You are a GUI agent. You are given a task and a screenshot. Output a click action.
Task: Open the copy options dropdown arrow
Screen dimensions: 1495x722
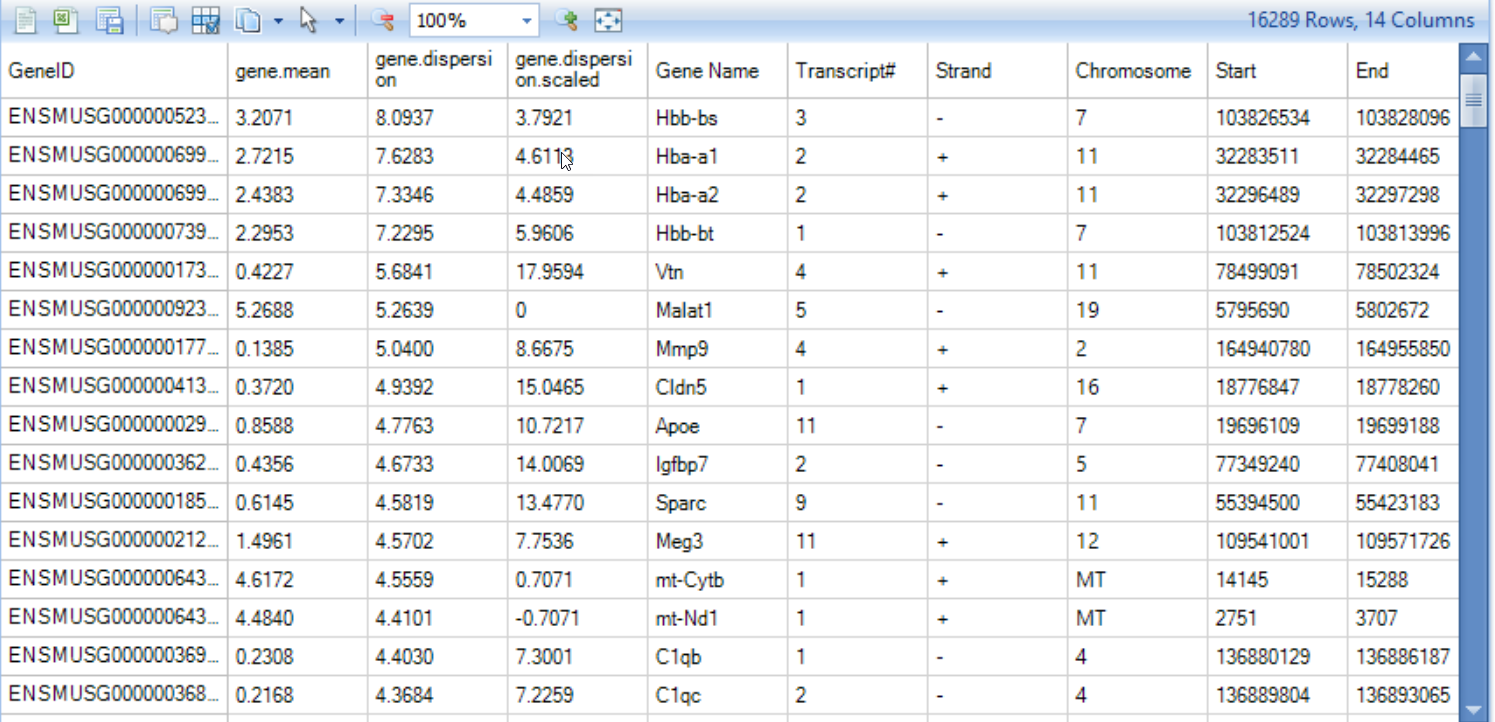[x=278, y=21]
